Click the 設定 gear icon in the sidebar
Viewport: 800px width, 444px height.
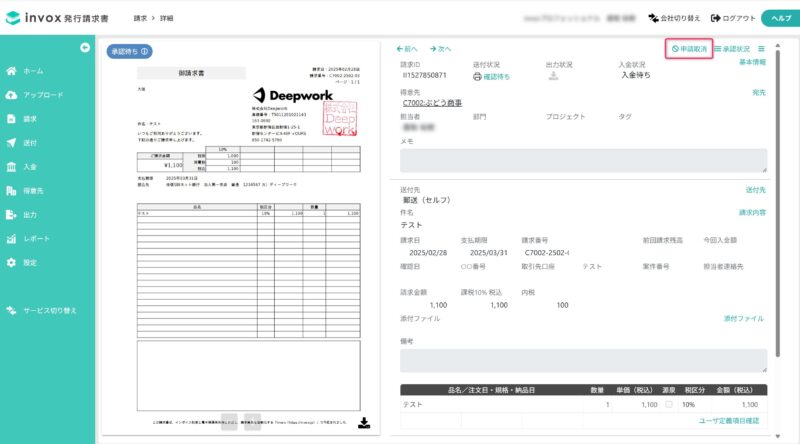click(11, 263)
